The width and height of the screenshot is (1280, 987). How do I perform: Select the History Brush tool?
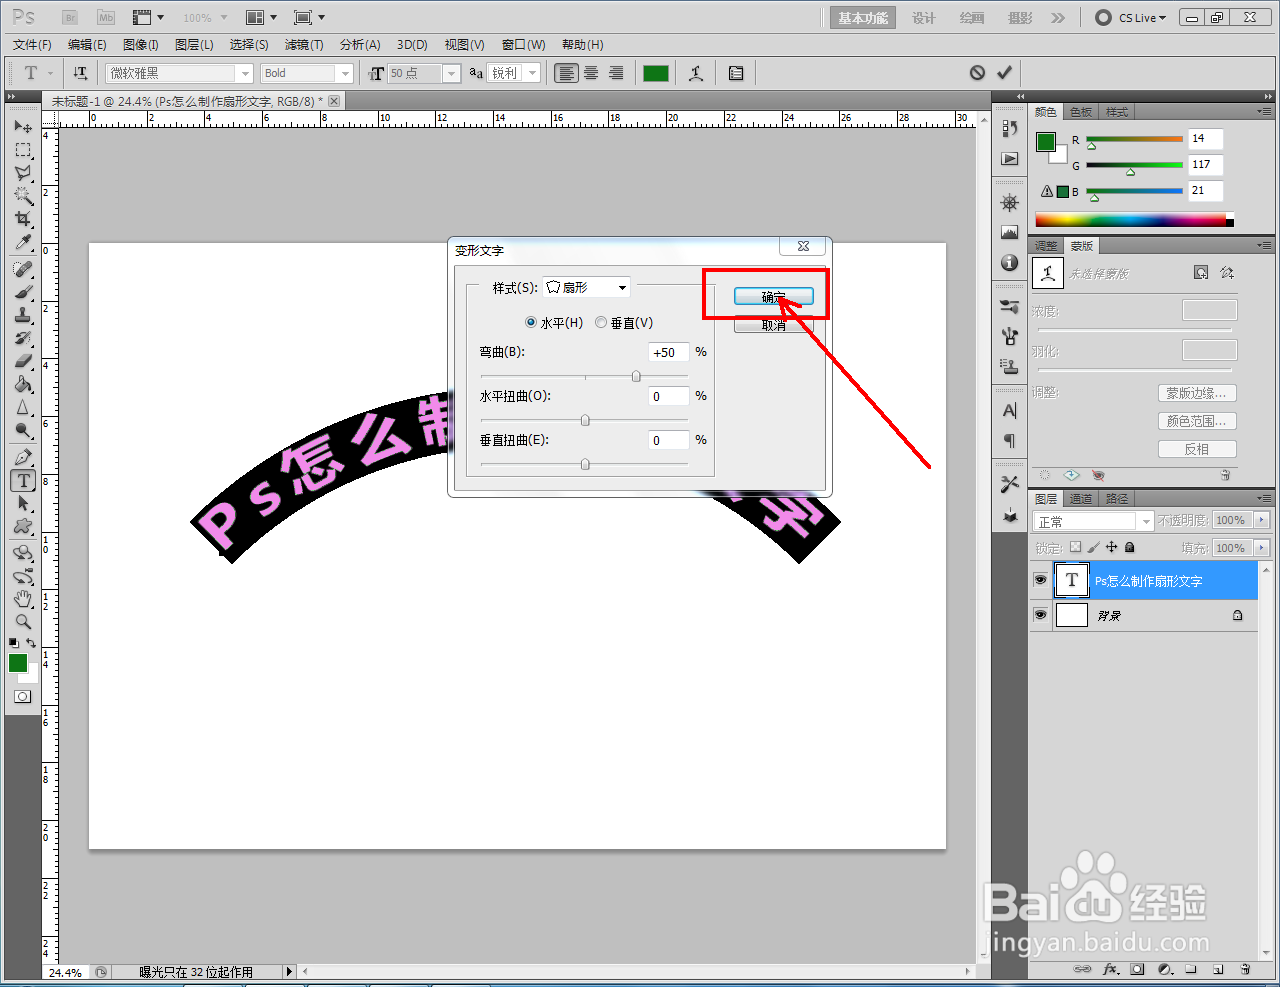pyautogui.click(x=23, y=338)
